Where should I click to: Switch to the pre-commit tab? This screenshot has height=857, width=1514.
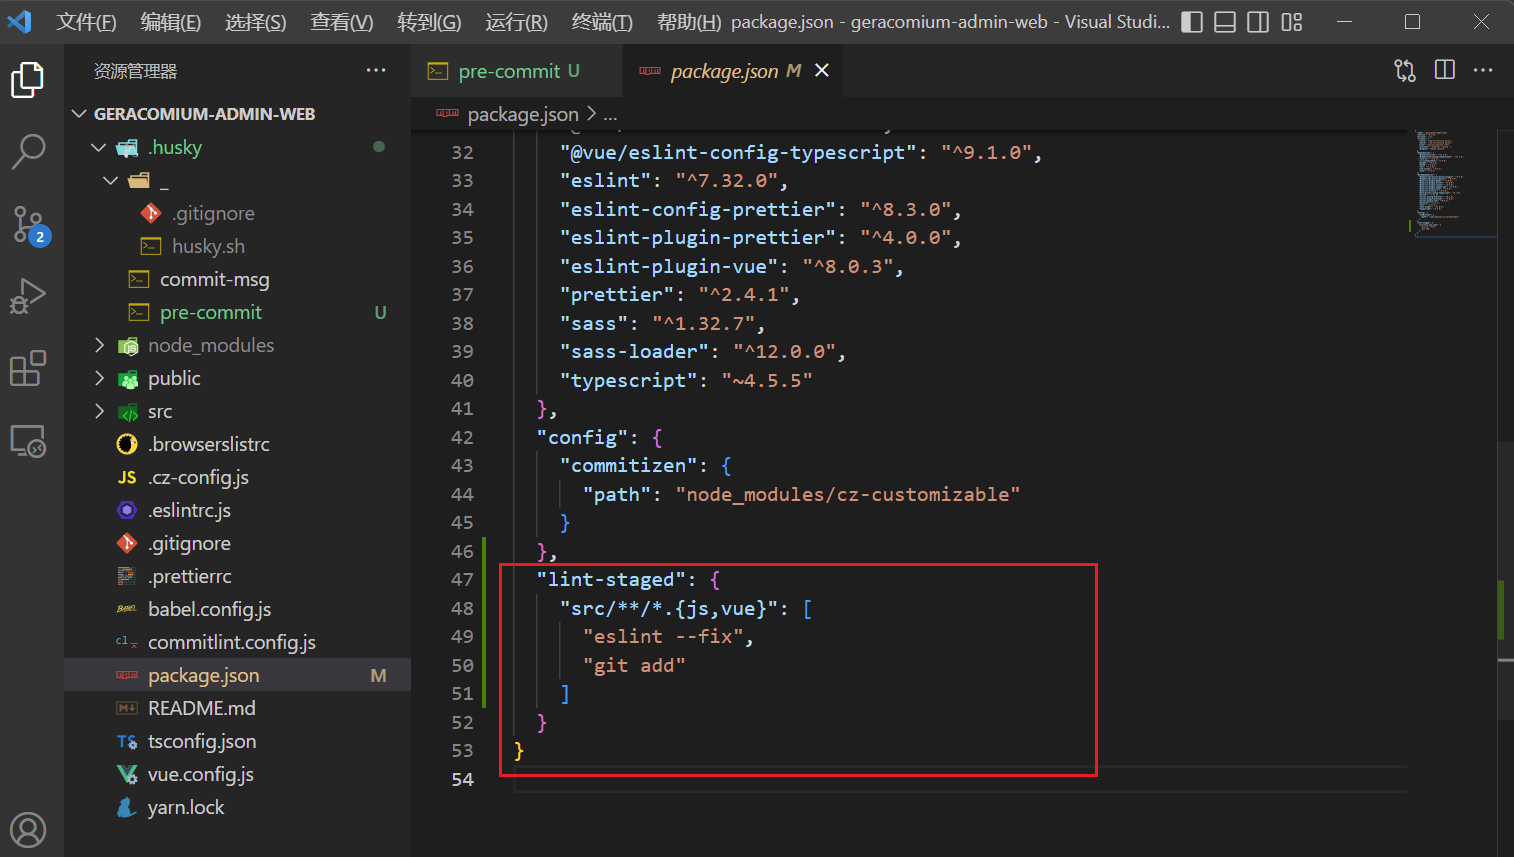pos(516,71)
